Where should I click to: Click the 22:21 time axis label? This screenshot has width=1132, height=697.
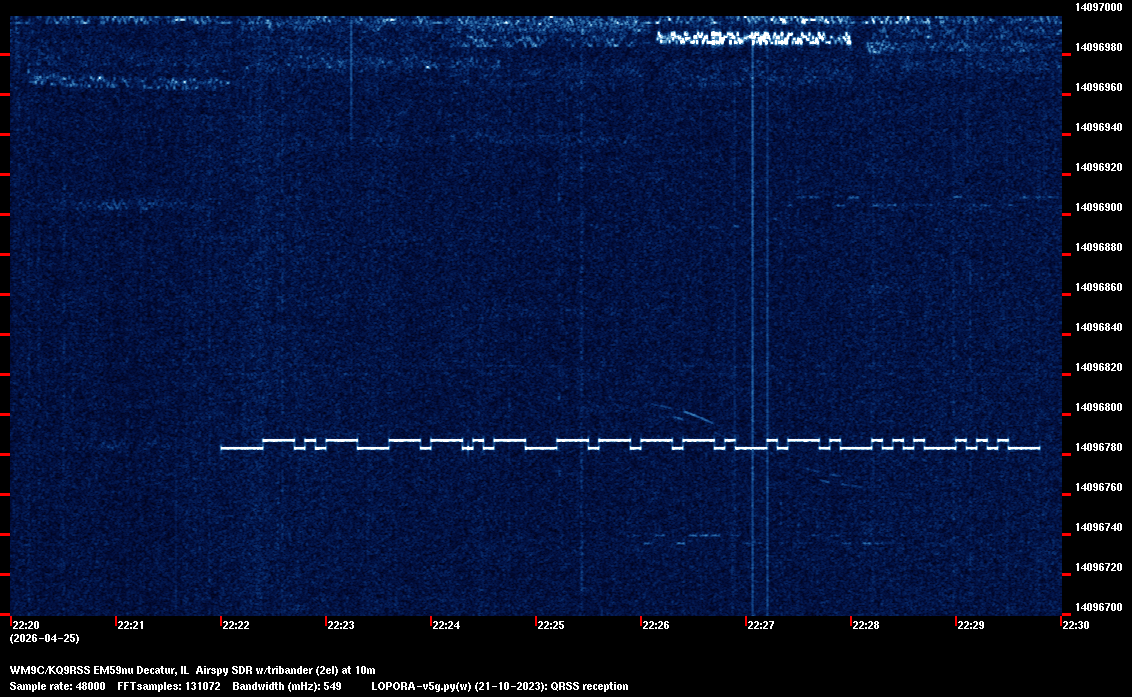131,625
